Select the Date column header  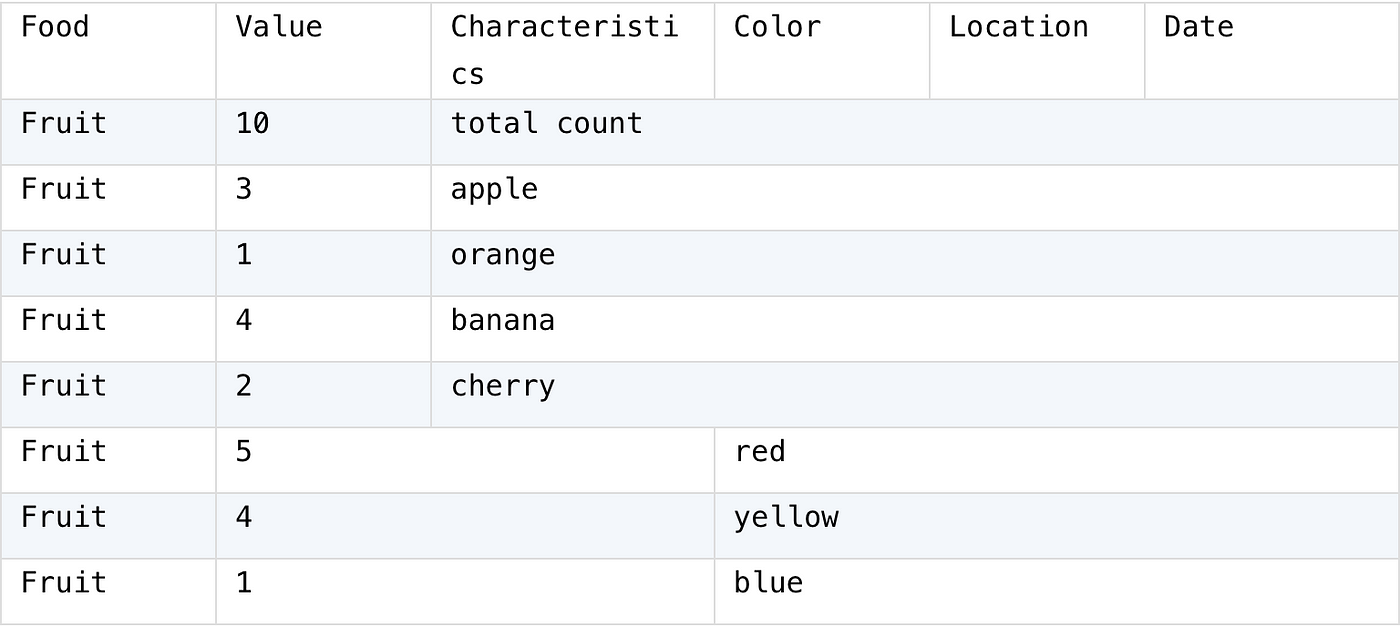[1271, 51]
